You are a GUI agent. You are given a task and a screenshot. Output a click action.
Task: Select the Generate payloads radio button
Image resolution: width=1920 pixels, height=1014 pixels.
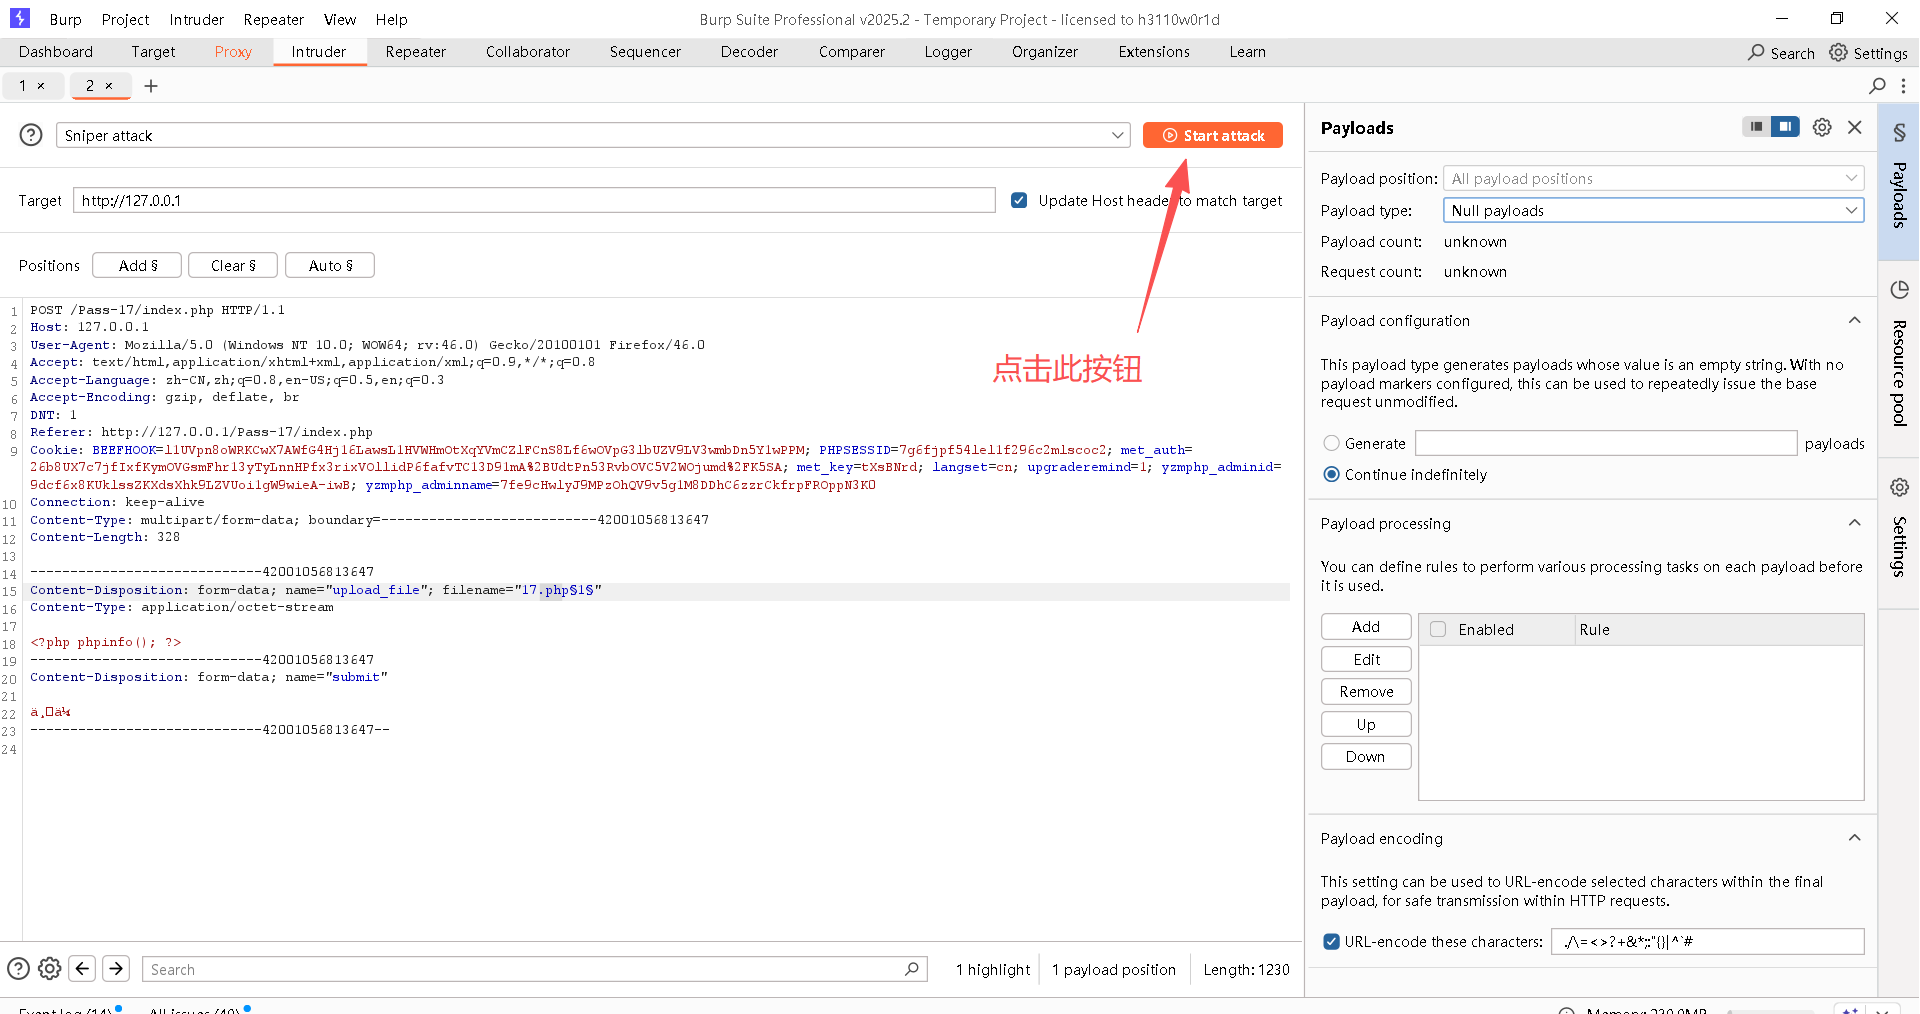1331,443
